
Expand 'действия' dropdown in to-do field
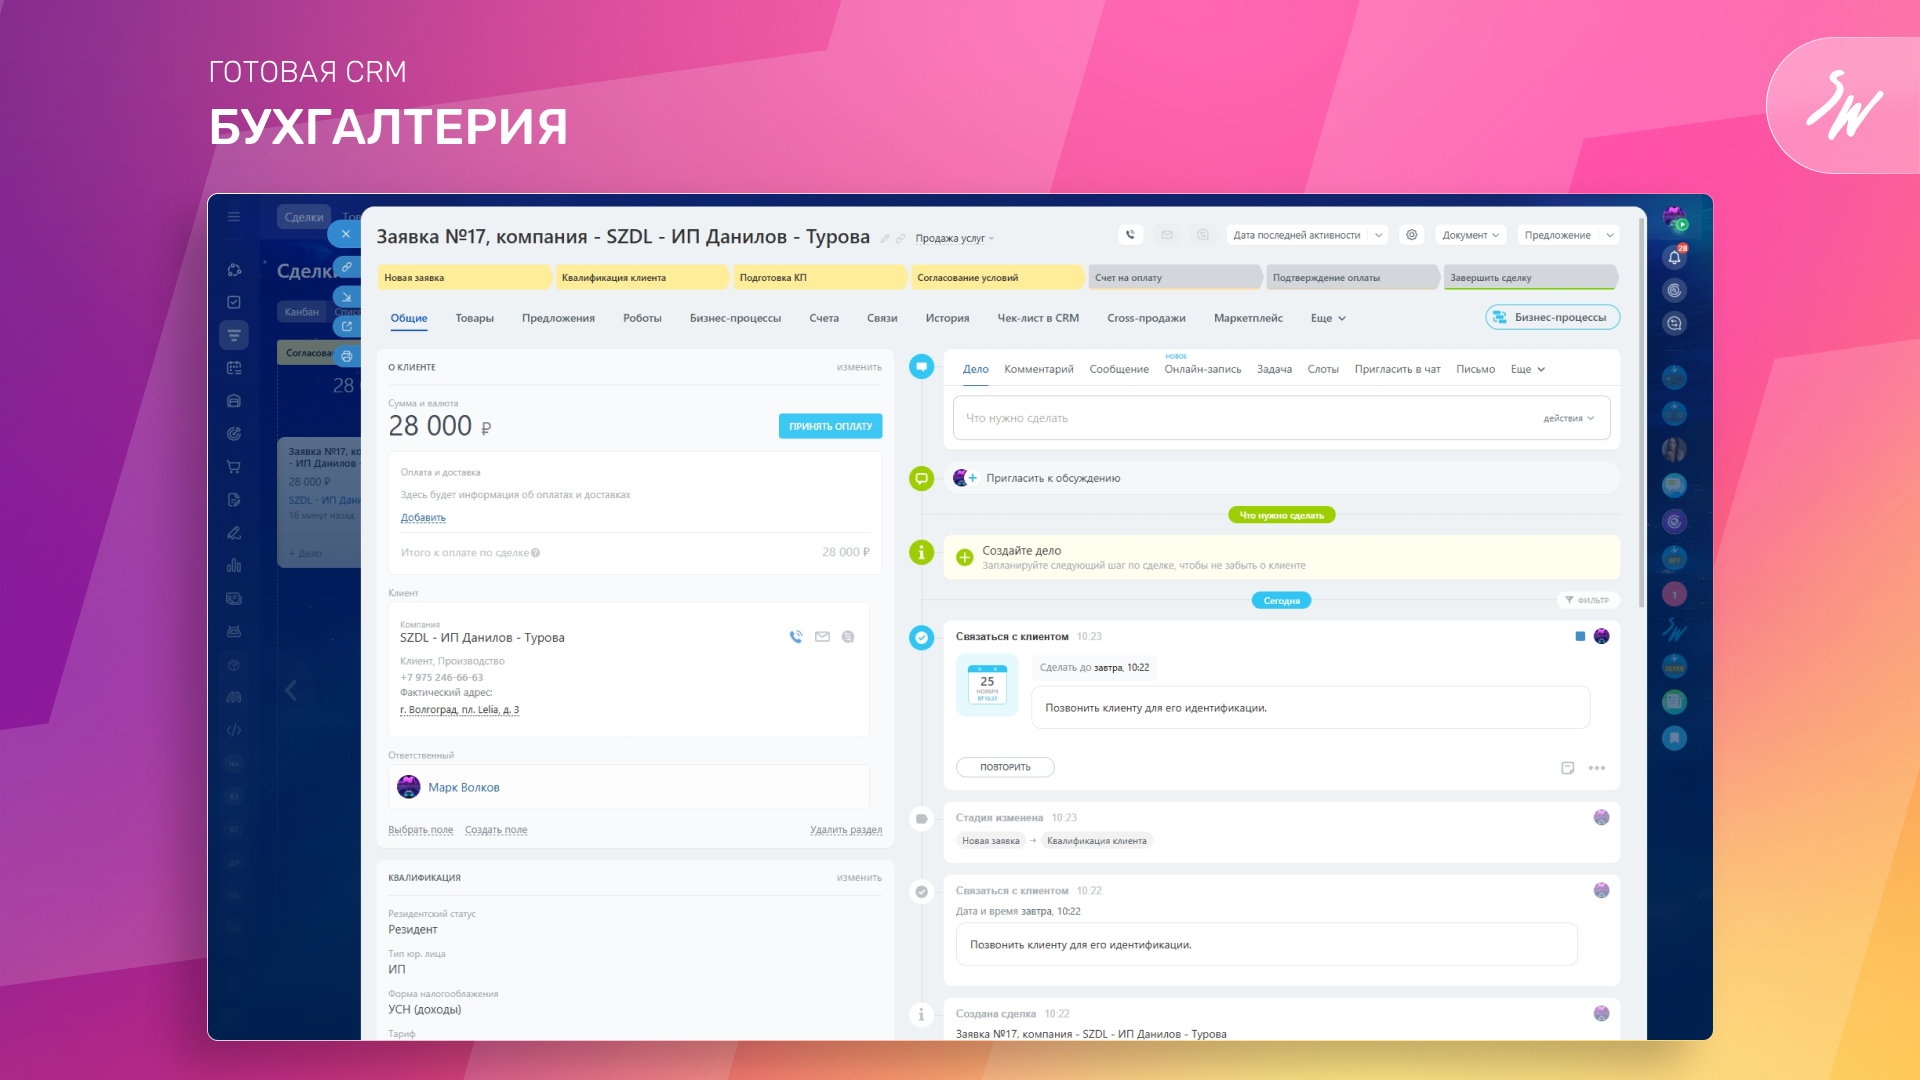(1568, 419)
